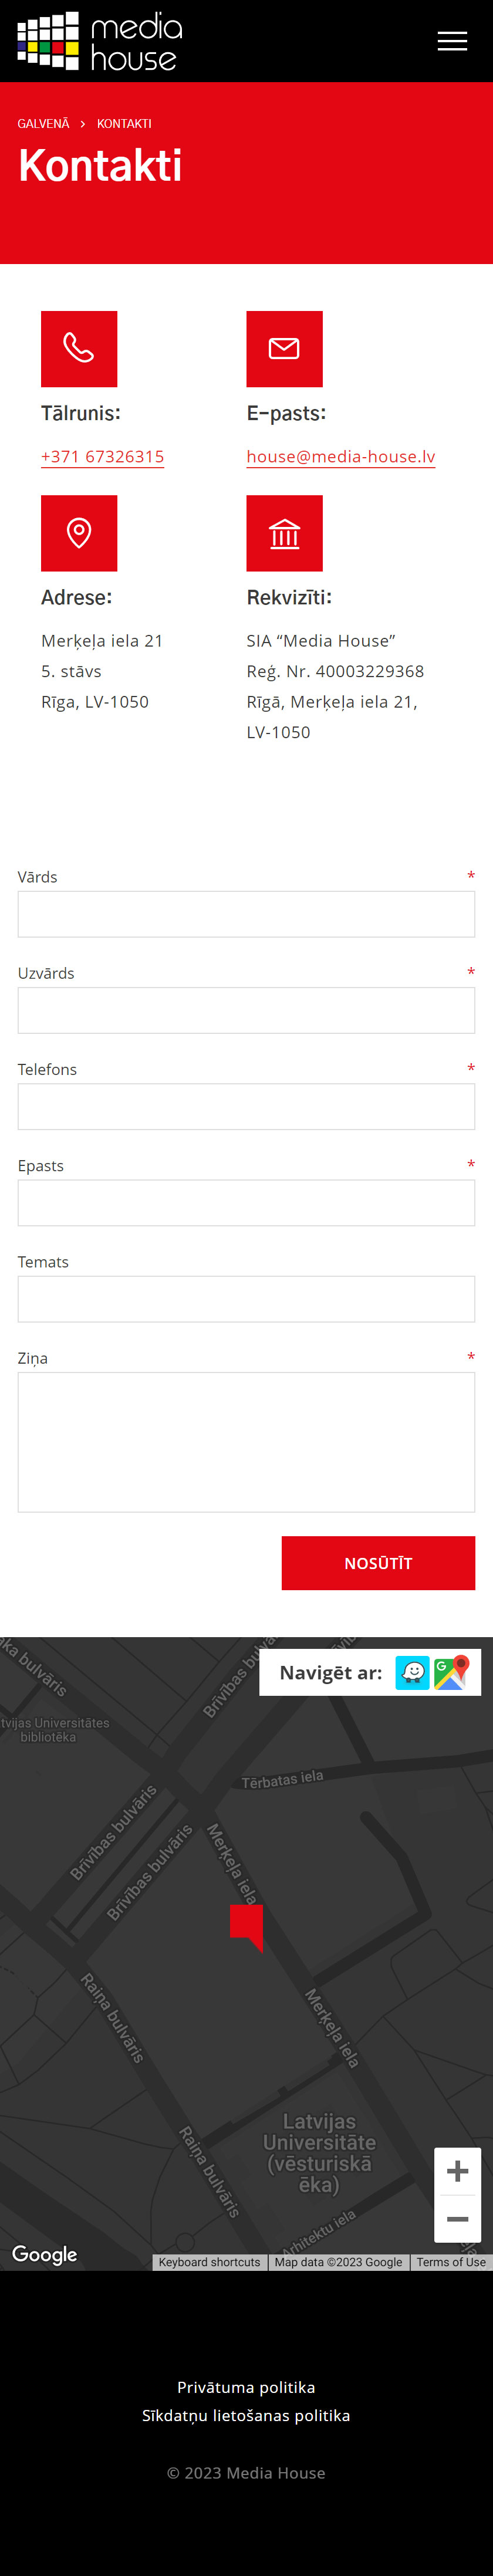Navigate with the Google Maps icon
Viewport: 493px width, 2576px height.
(x=451, y=1672)
